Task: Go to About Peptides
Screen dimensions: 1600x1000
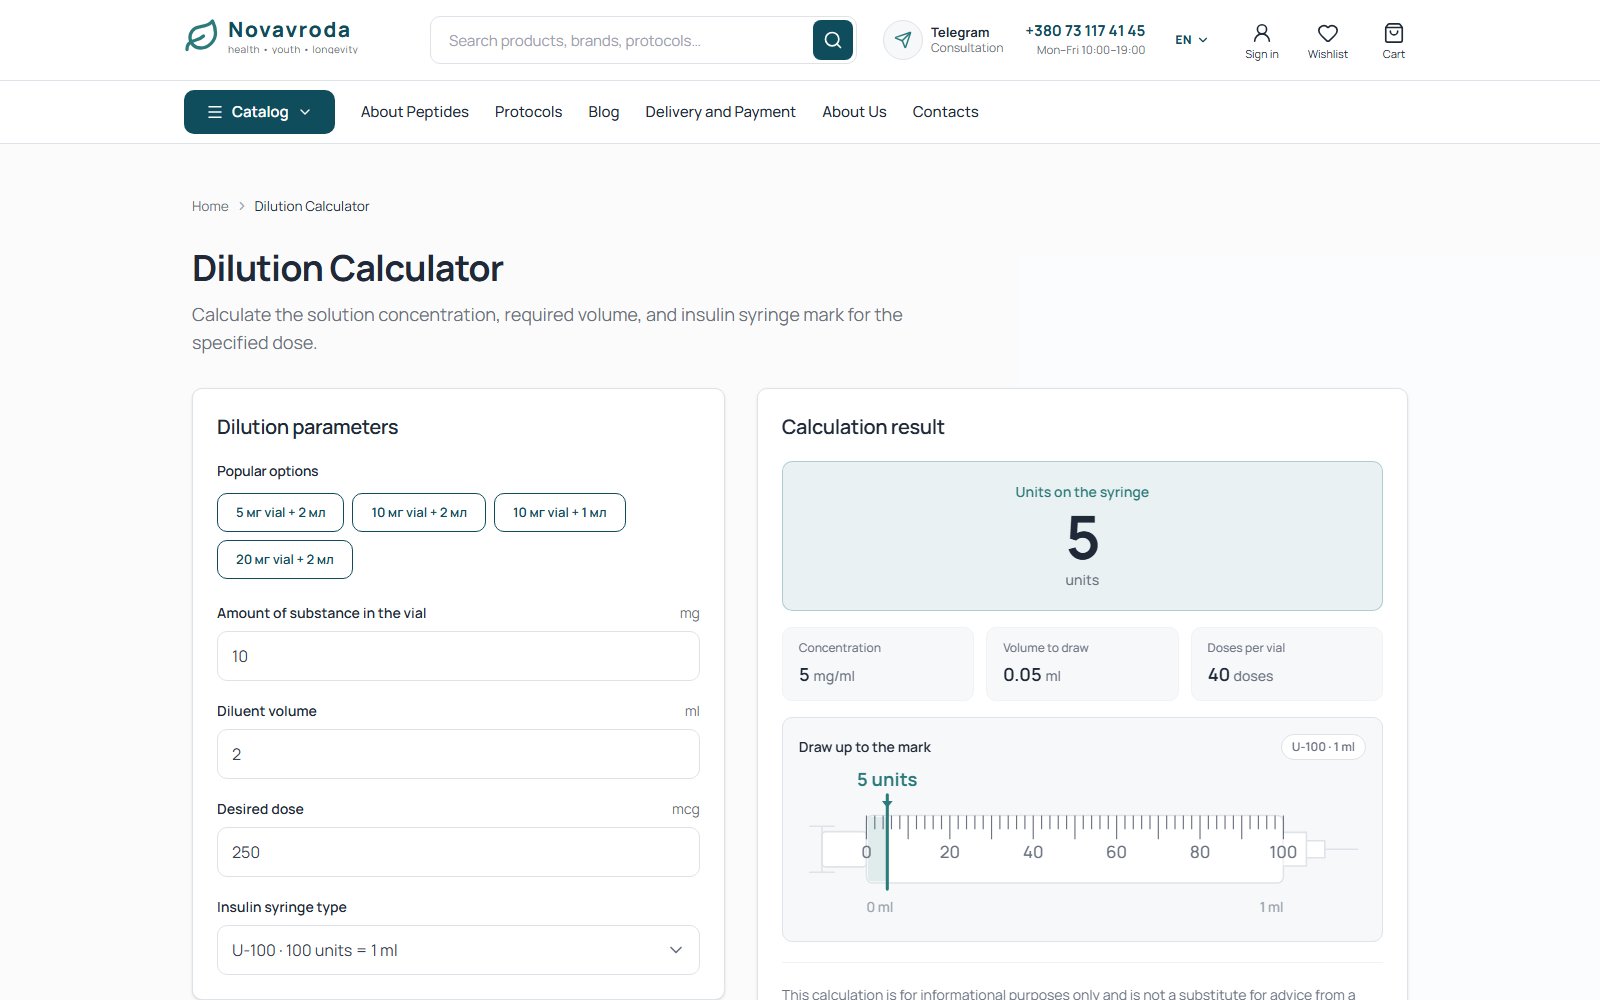Action: point(415,112)
